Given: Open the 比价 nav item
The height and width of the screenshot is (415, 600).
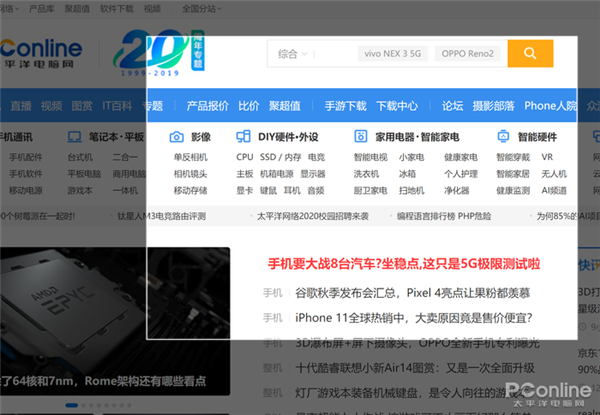Looking at the screenshot, I should click(249, 106).
